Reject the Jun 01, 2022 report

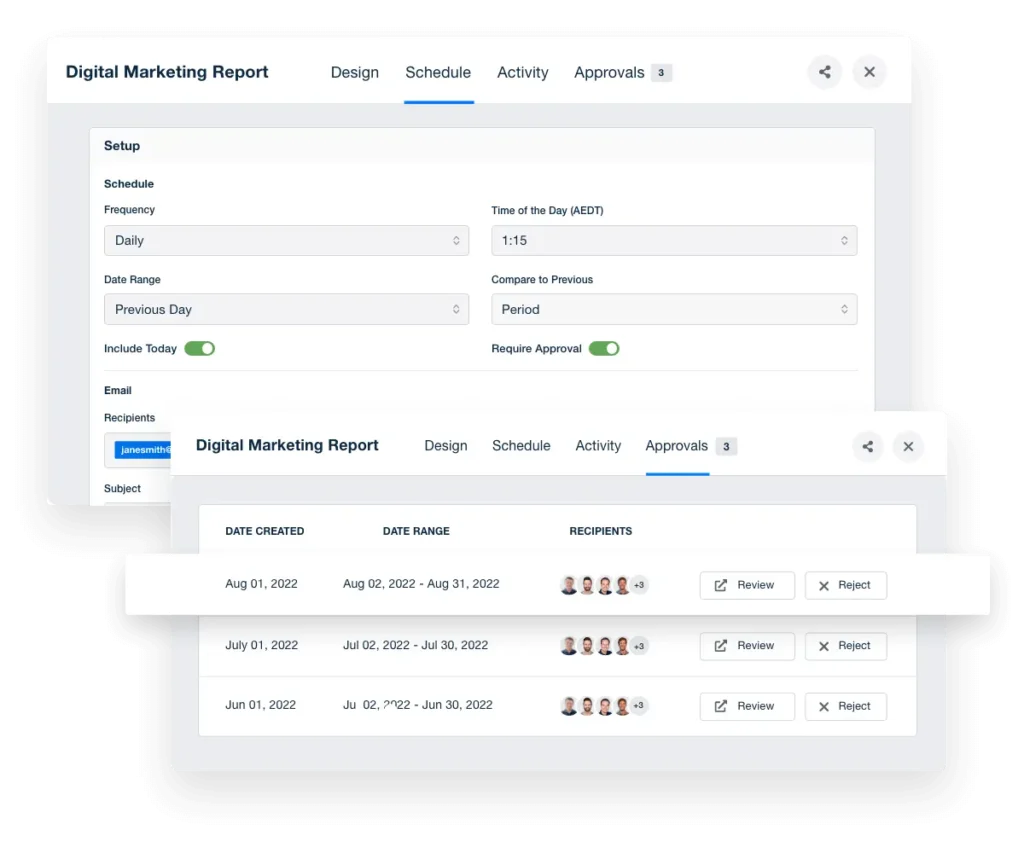[845, 706]
